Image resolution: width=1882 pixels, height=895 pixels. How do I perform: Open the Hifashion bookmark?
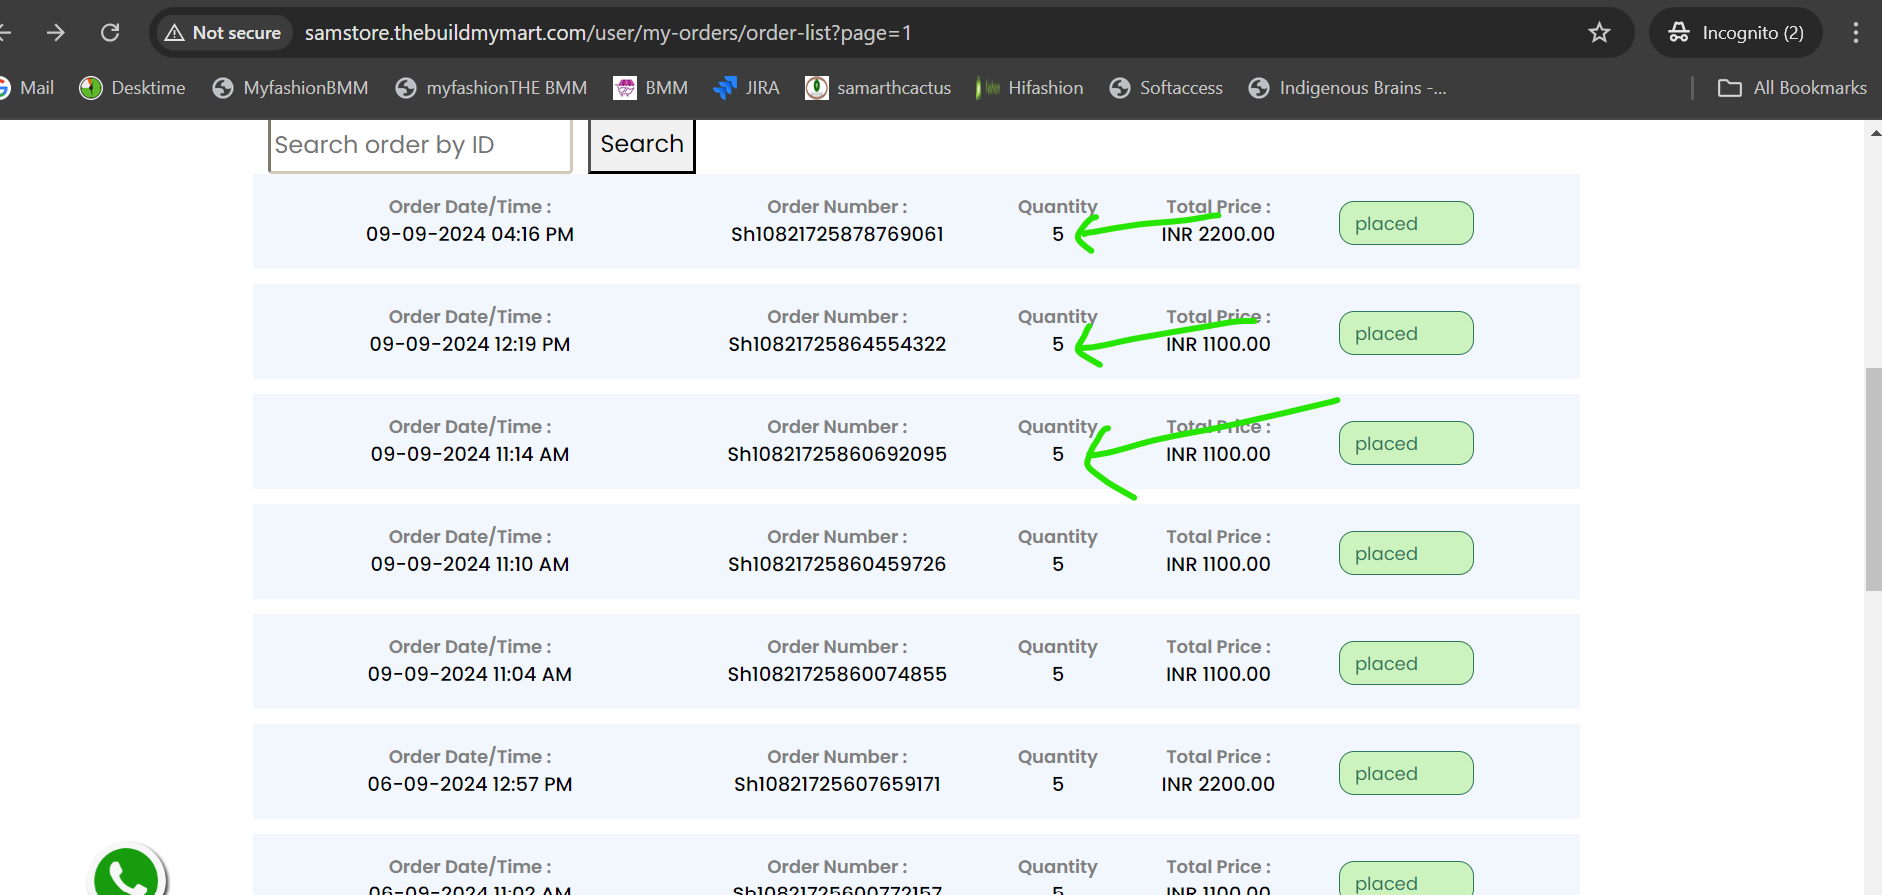pyautogui.click(x=1030, y=88)
